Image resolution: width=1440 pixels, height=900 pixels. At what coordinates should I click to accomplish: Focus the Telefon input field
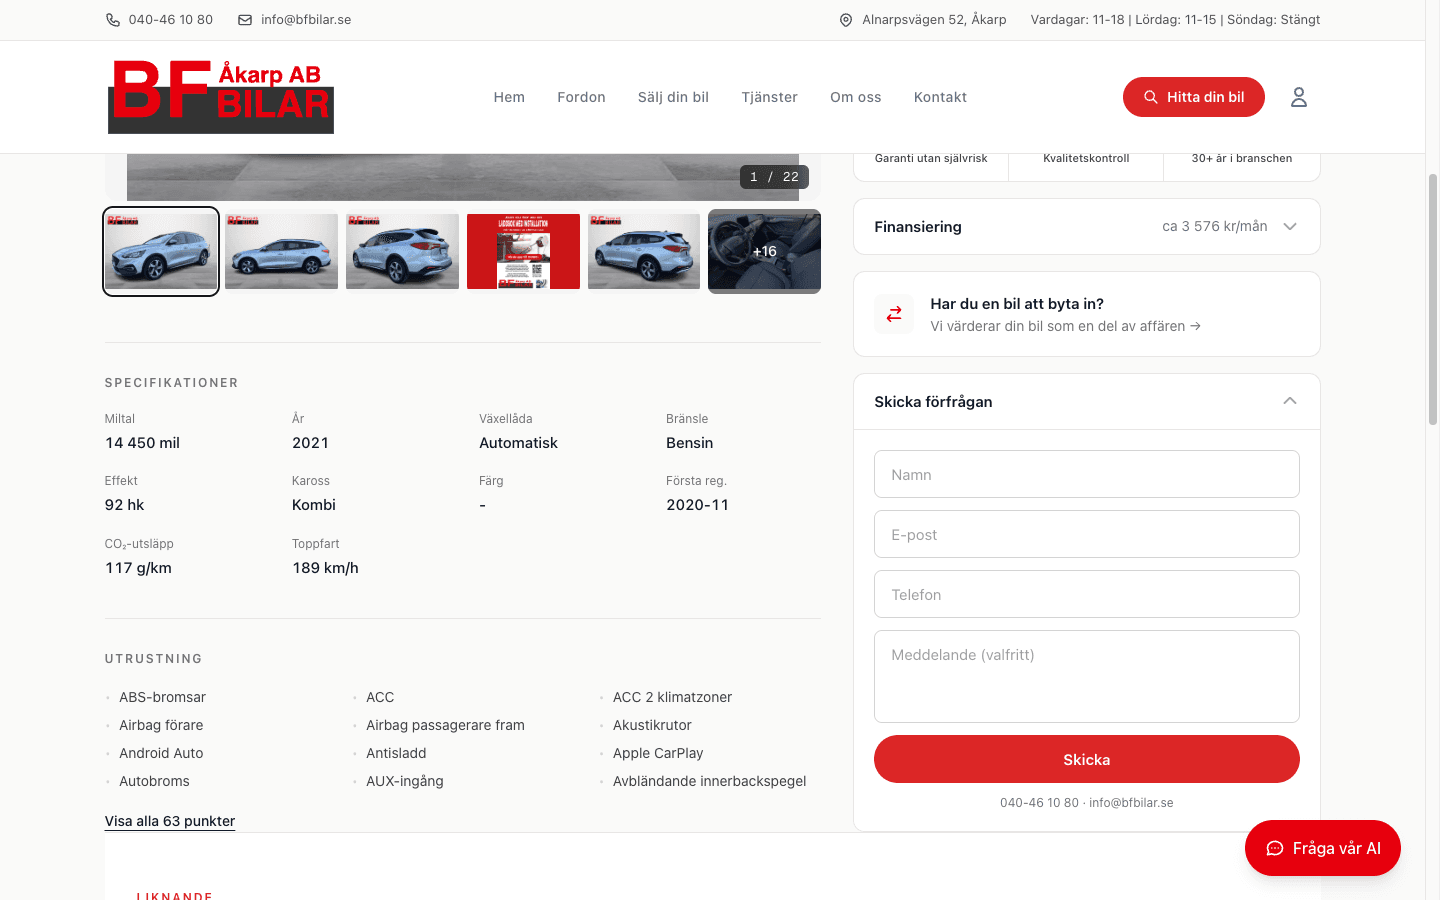click(x=1087, y=594)
